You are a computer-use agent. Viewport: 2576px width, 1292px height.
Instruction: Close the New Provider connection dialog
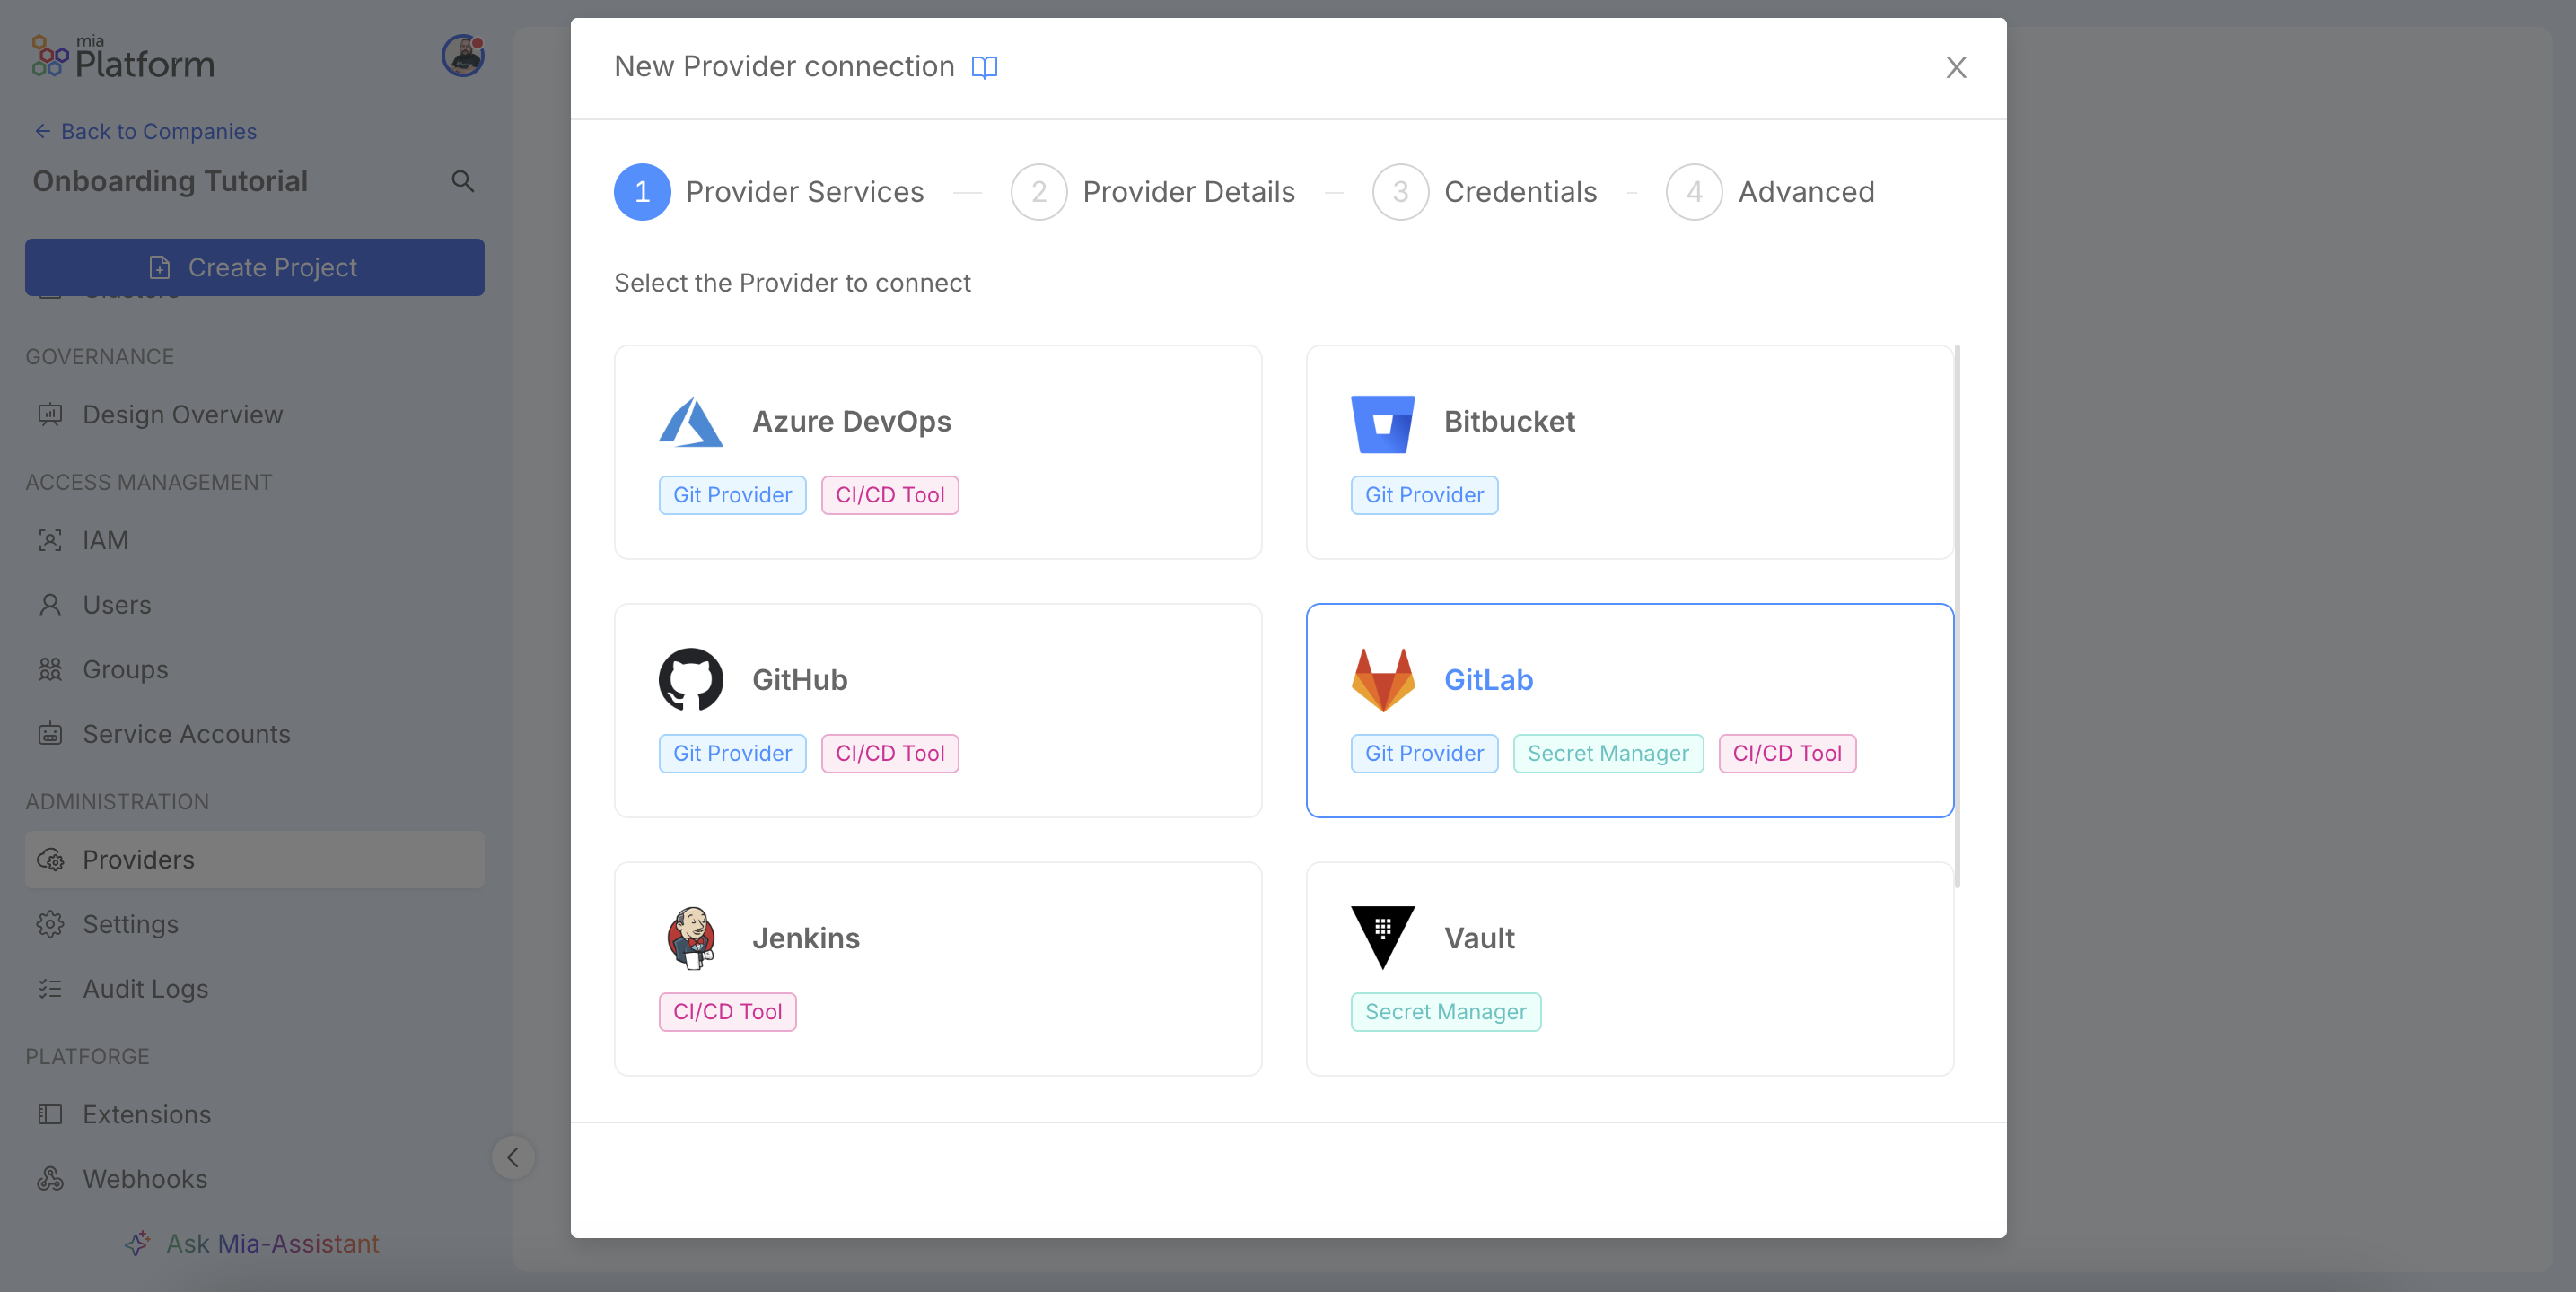pos(1956,67)
